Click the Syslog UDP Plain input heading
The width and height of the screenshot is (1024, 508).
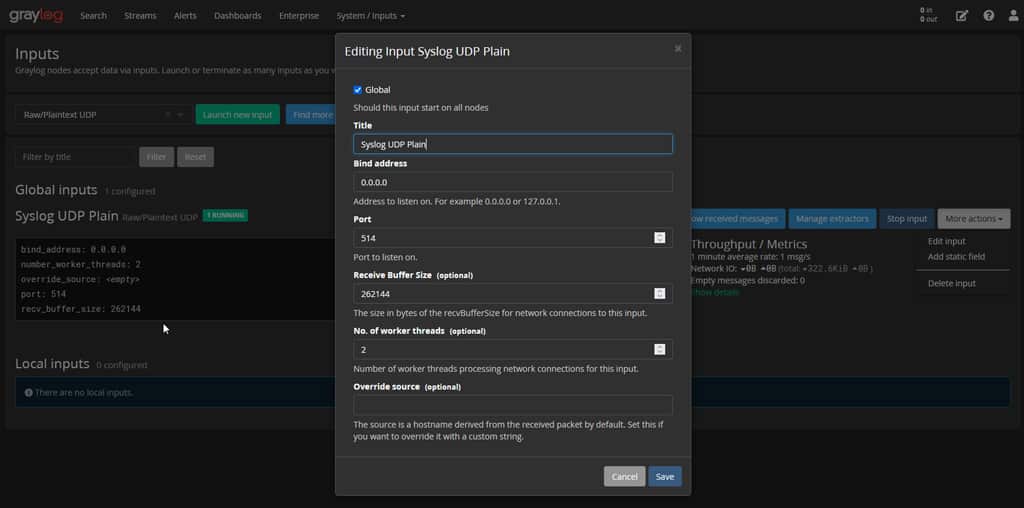pos(67,216)
